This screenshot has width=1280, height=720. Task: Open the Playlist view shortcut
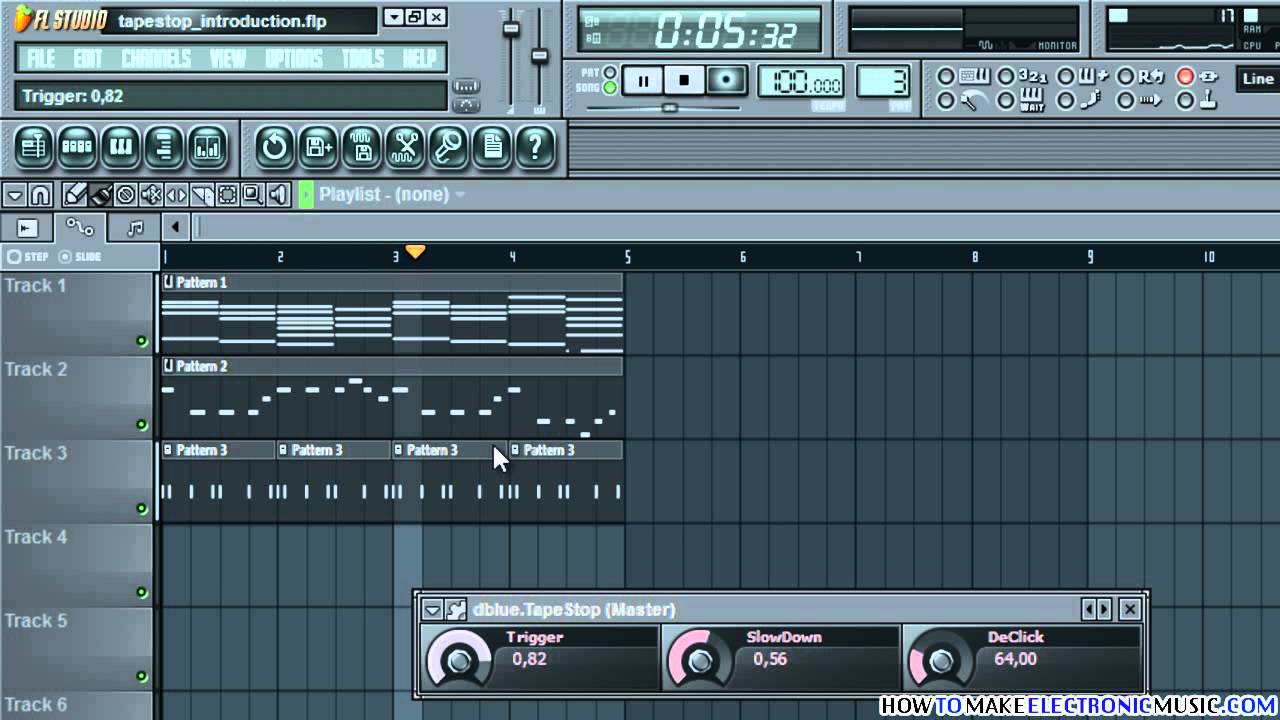pyautogui.click(x=33, y=148)
